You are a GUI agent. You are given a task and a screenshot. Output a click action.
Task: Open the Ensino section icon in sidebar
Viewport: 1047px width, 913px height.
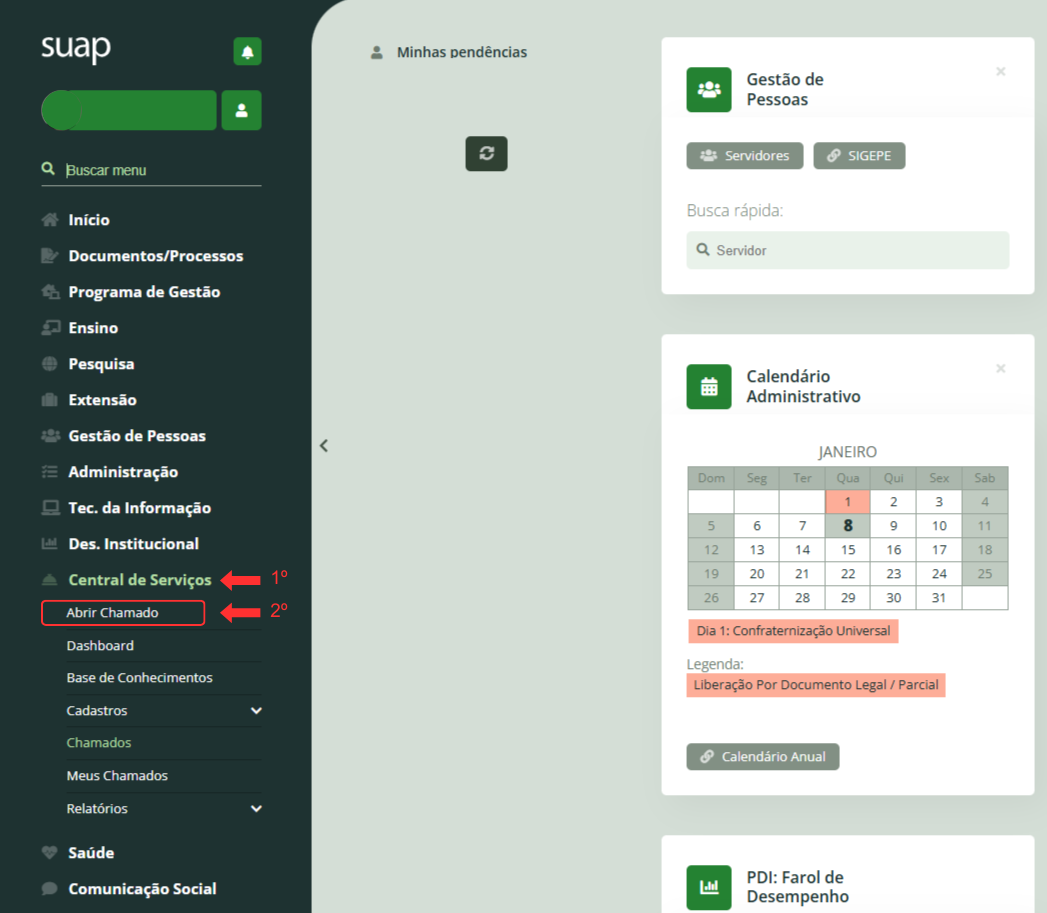tap(48, 327)
